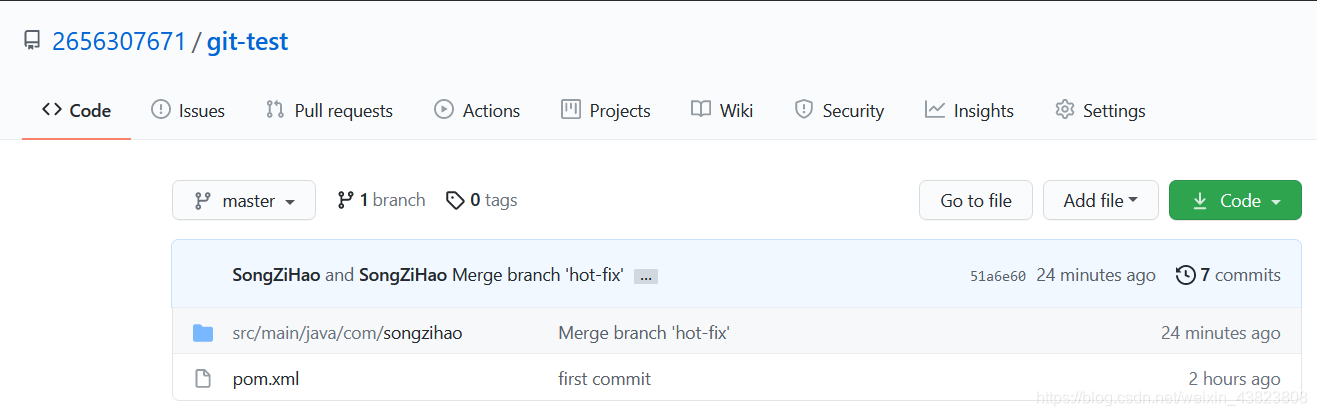Viewport: 1317px width, 416px height.
Task: Click the download icon in Code button
Action: (x=1200, y=201)
